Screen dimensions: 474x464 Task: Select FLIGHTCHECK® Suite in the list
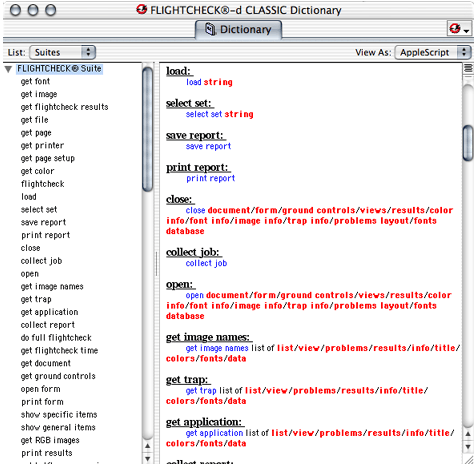pyautogui.click(x=59, y=69)
